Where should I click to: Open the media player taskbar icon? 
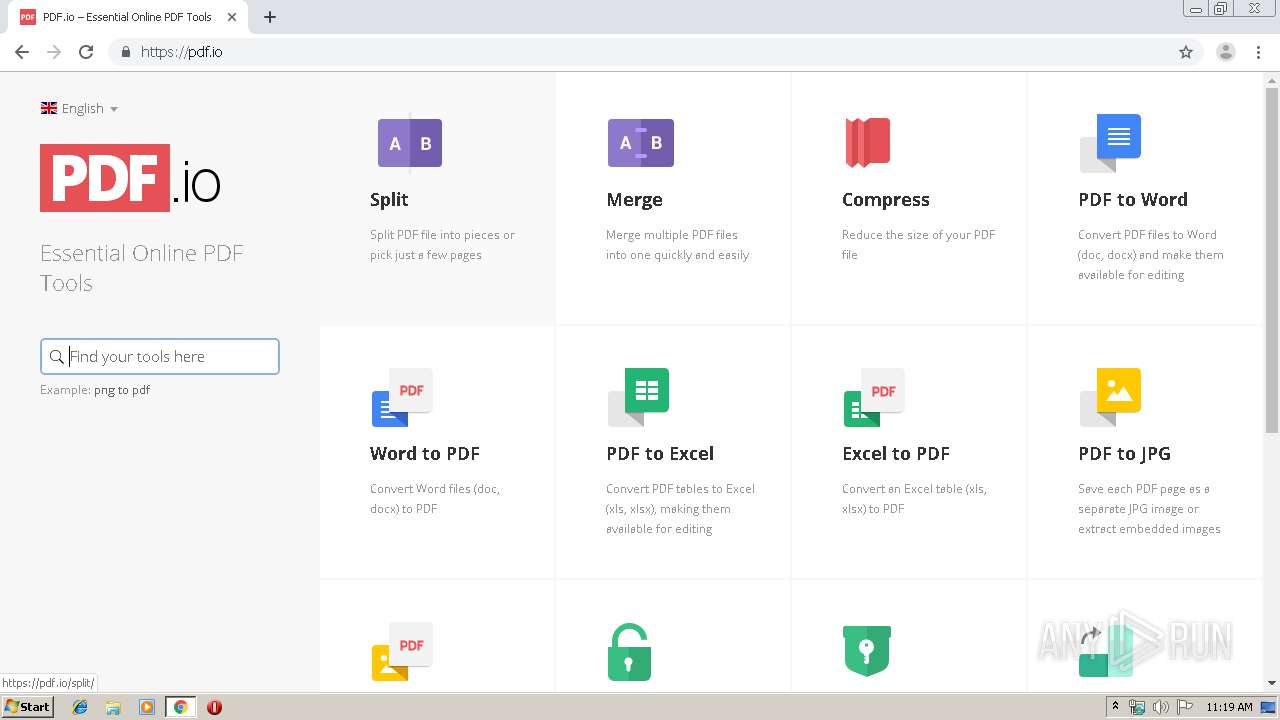(146, 707)
